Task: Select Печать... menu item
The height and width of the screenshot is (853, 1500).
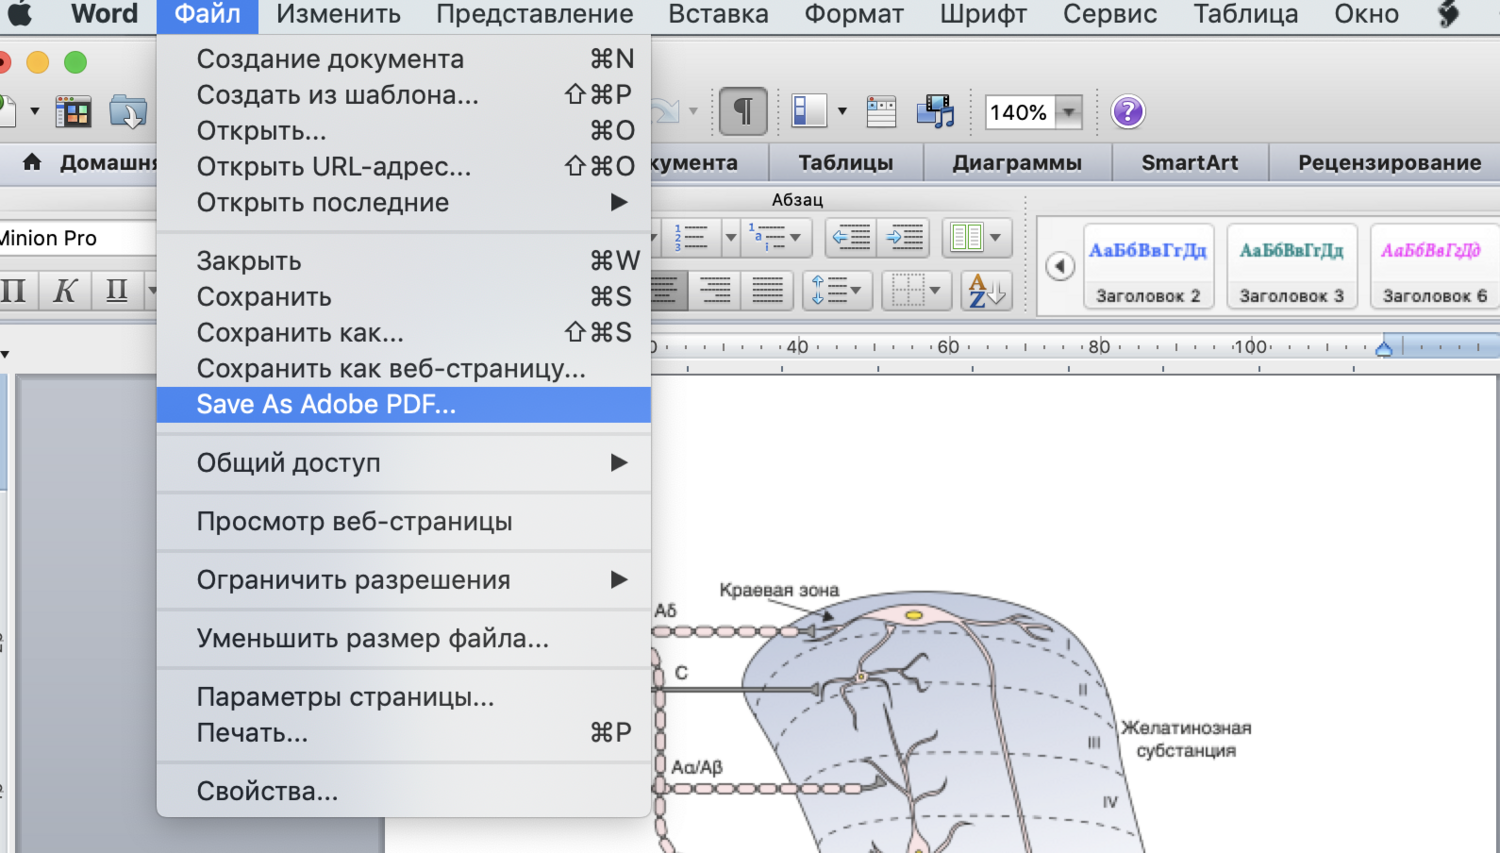Action: coord(404,732)
